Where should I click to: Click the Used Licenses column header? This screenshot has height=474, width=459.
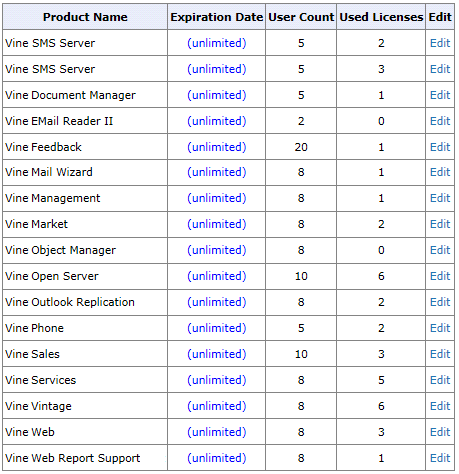click(381, 17)
